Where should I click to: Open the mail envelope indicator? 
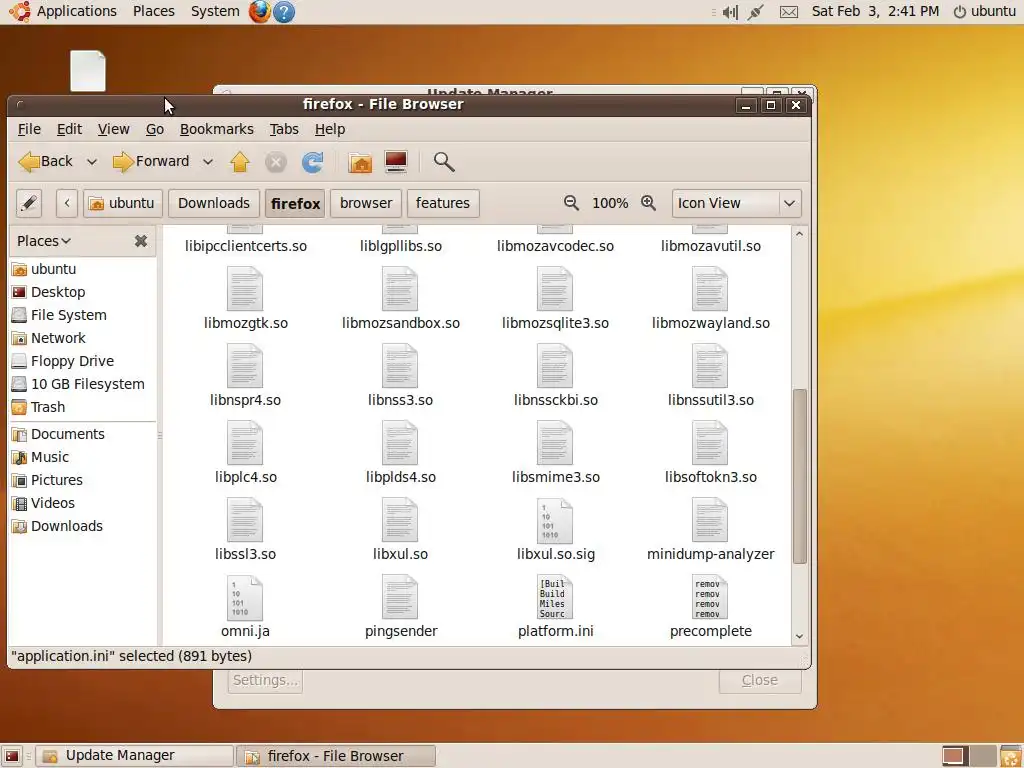[789, 12]
